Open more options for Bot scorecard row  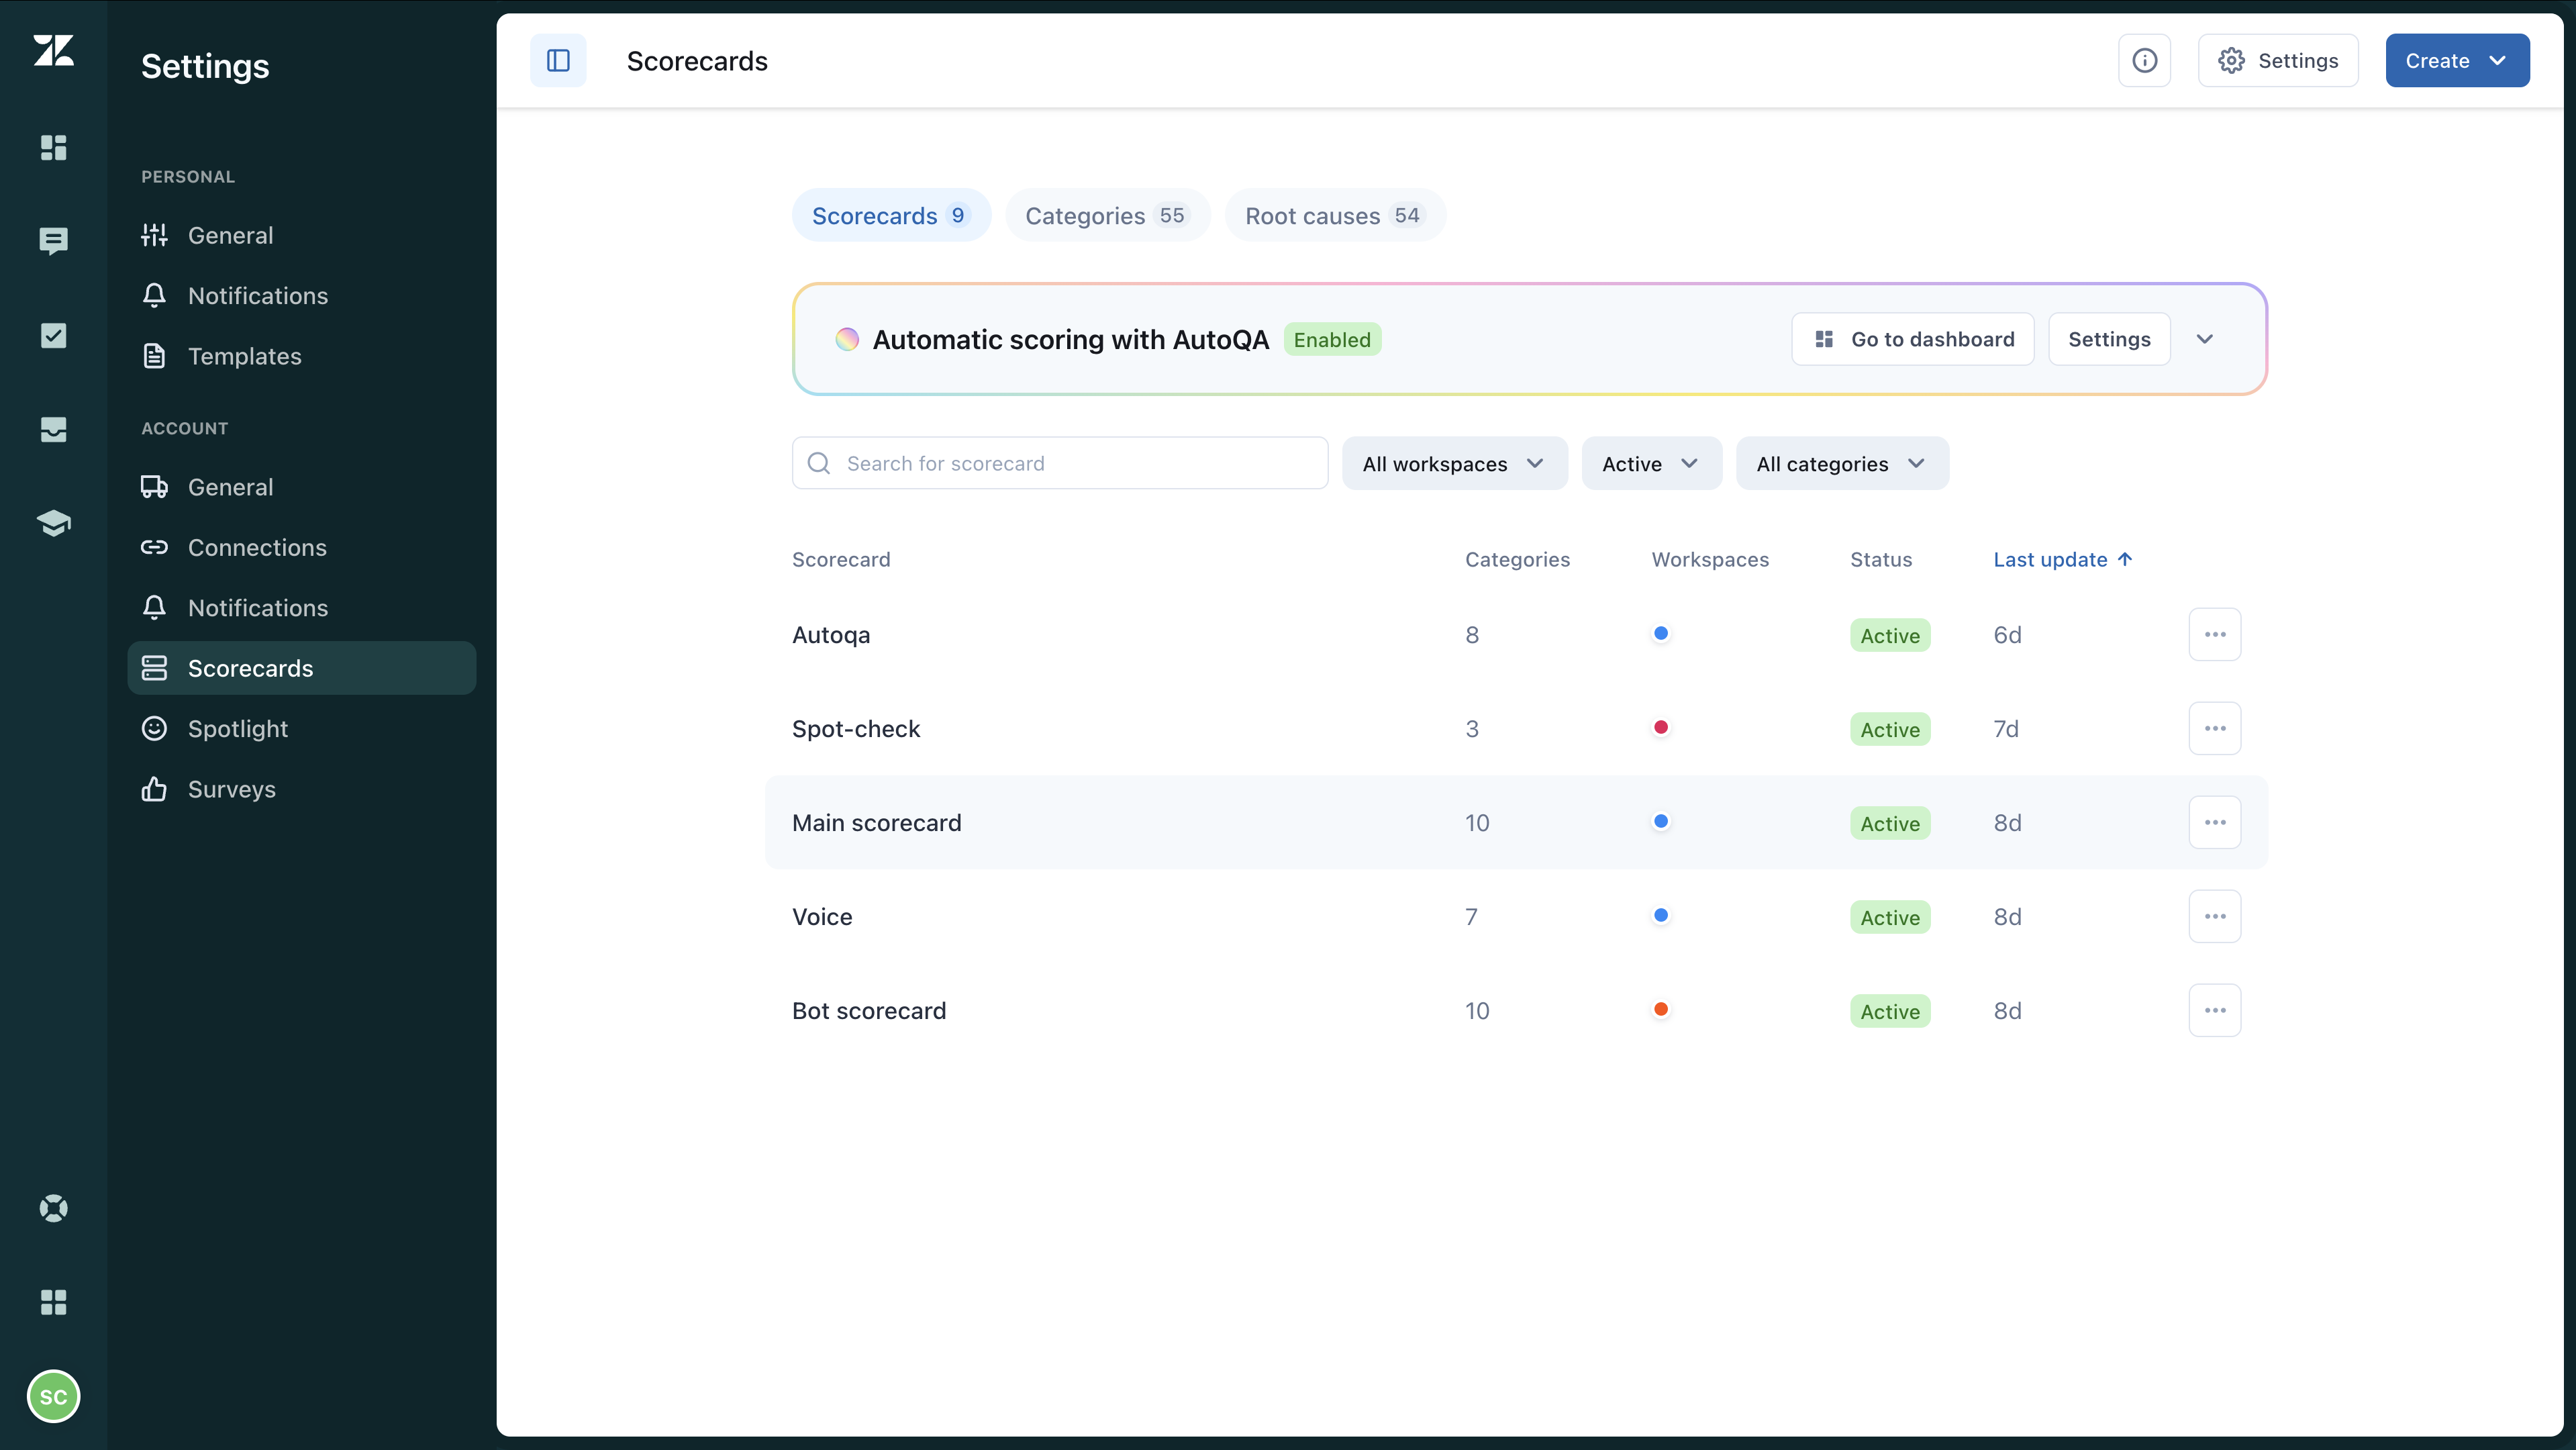(x=2214, y=1010)
